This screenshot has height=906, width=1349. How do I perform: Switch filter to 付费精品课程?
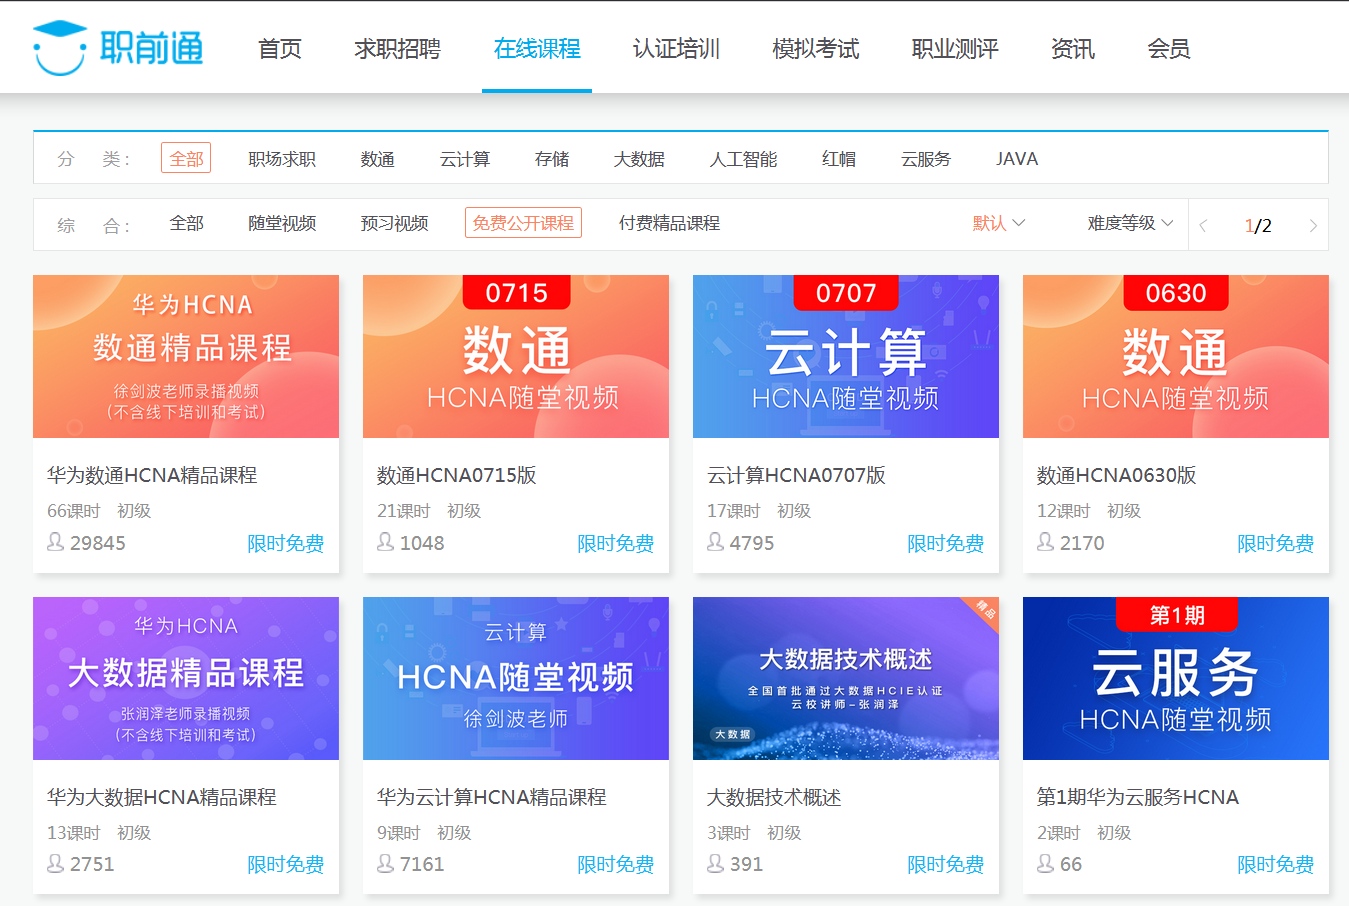pos(669,223)
